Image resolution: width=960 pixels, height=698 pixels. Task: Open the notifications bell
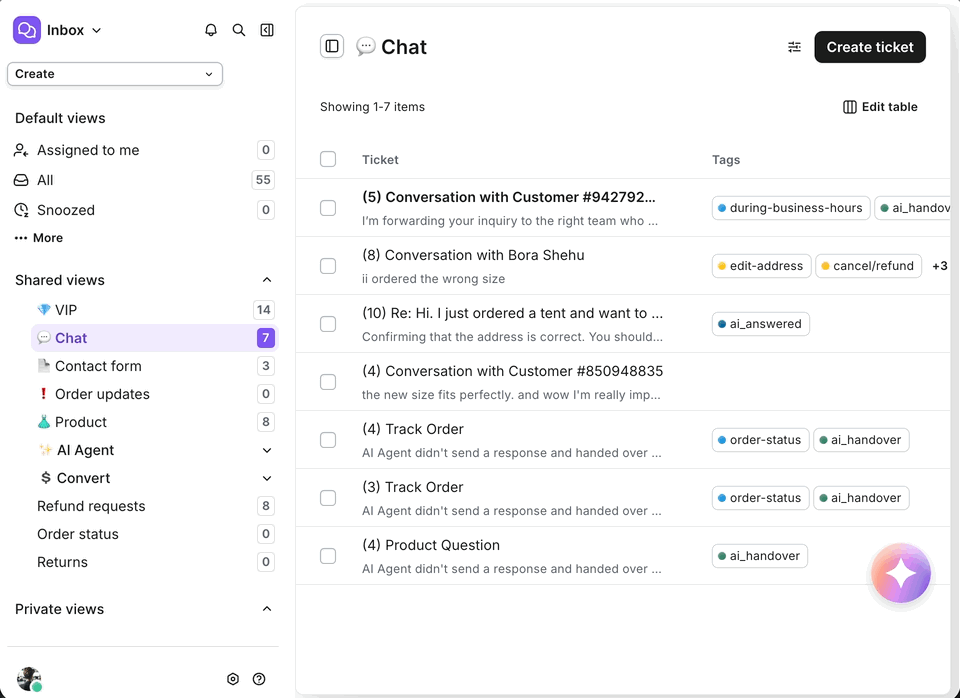[211, 30]
